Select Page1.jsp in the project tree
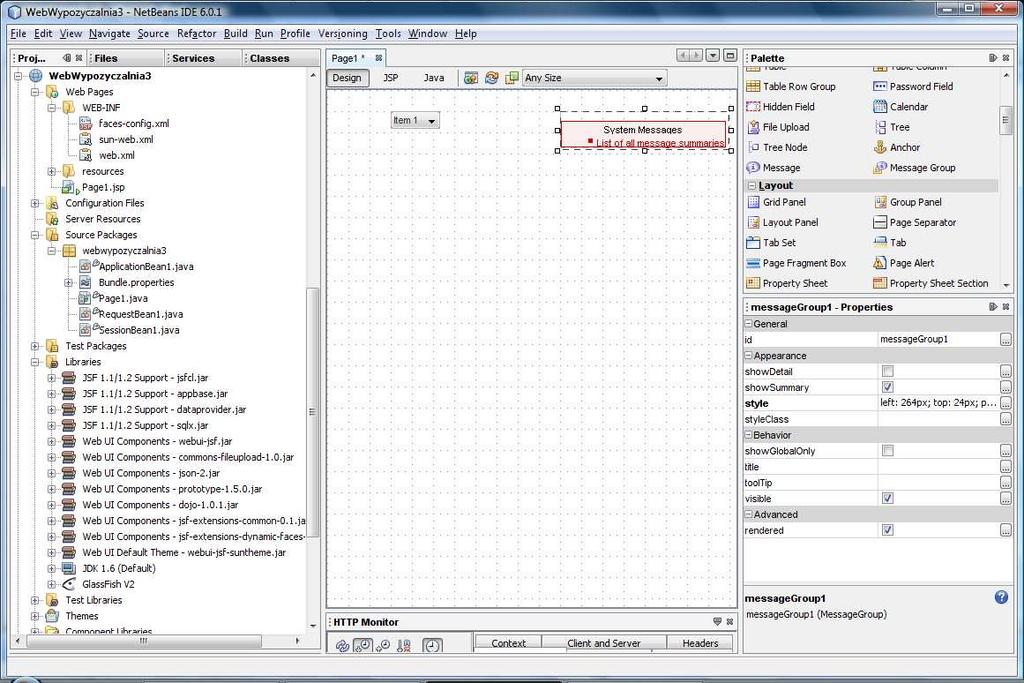 (x=93, y=187)
